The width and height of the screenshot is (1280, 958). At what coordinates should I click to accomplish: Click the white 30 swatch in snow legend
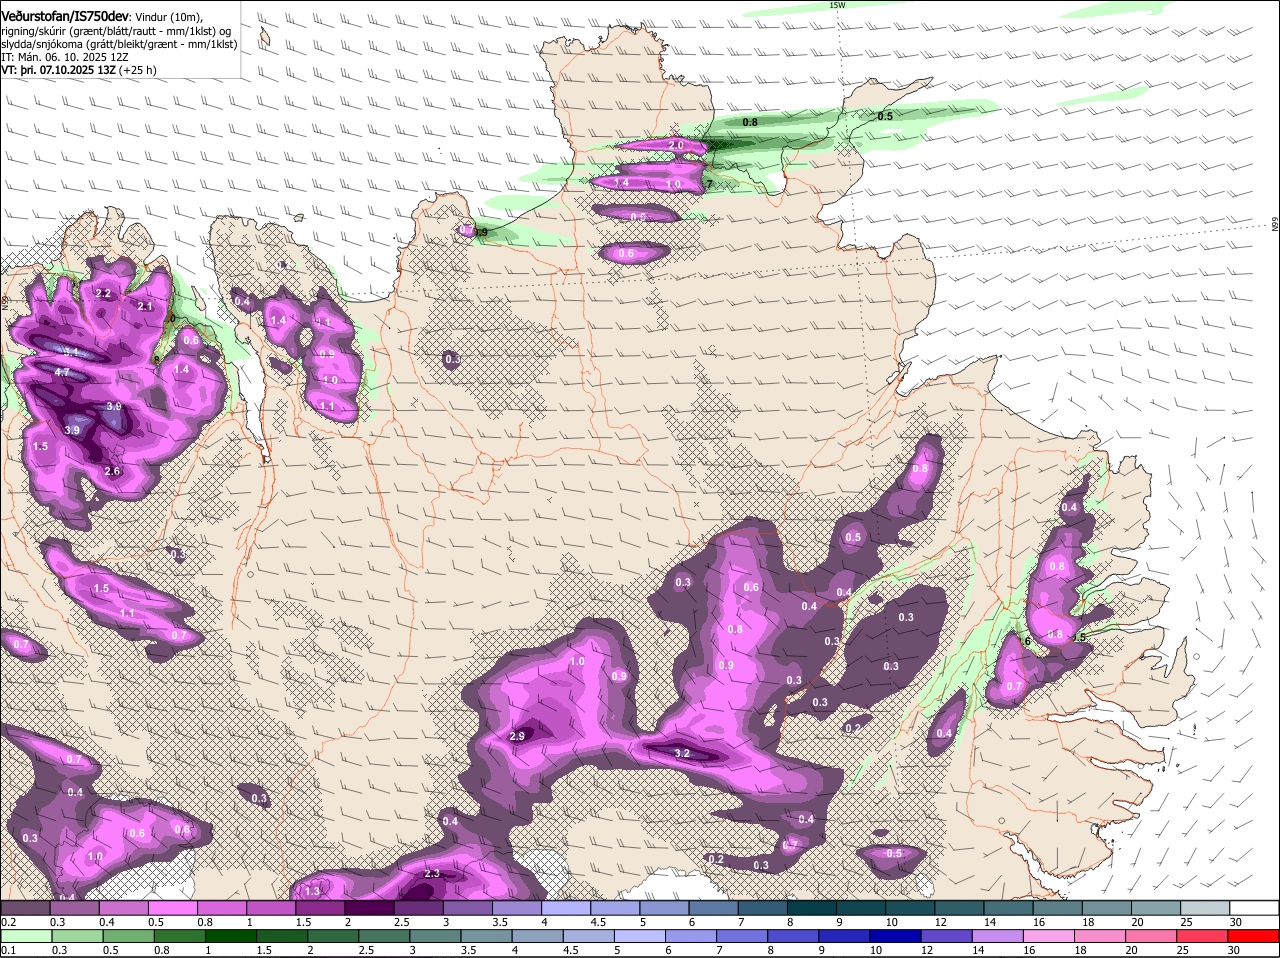point(1254,907)
